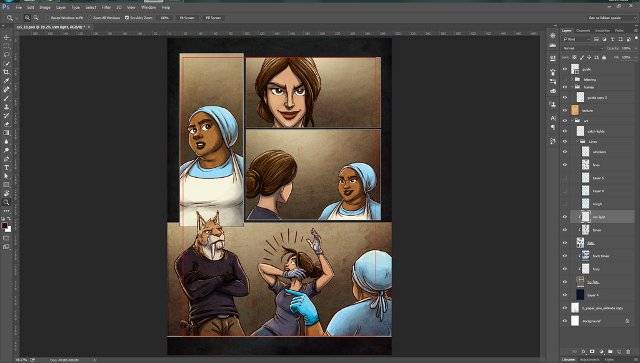Select the Eraser tool
This screenshot has height=363, width=640.
(x=6, y=124)
